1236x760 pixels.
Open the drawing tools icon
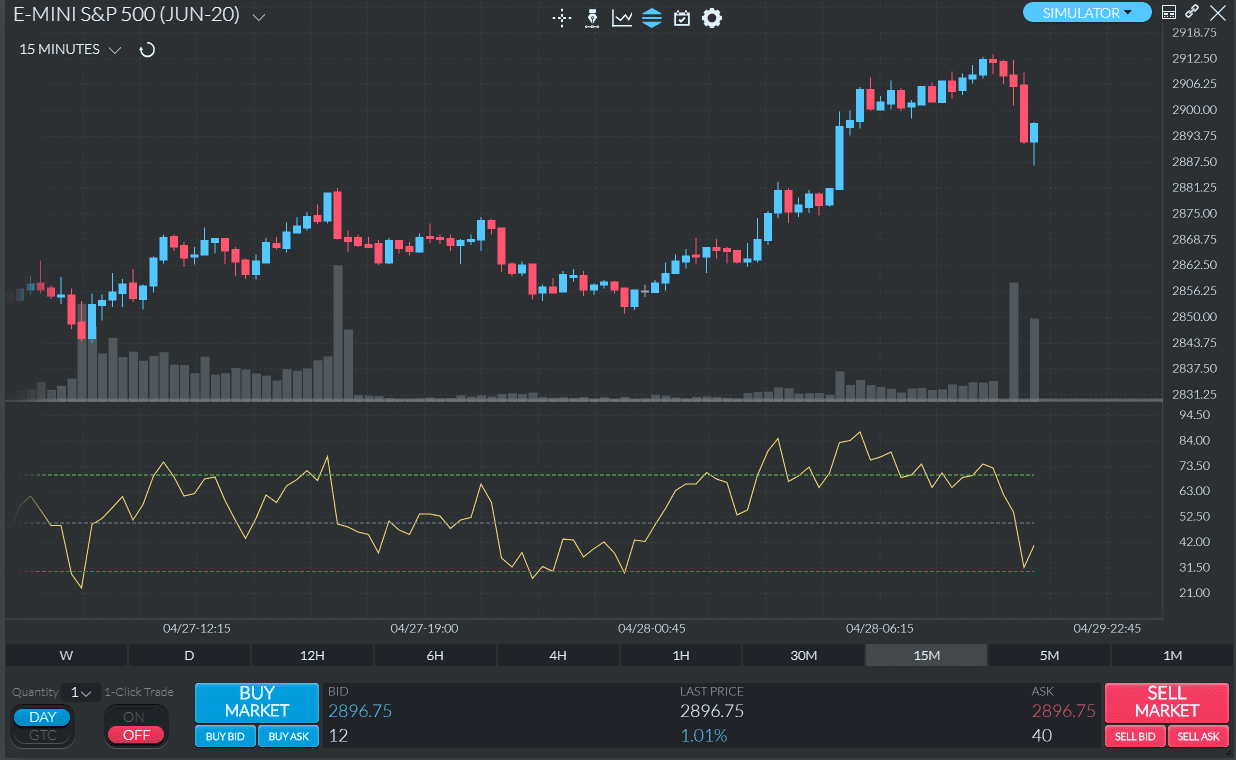[x=591, y=18]
